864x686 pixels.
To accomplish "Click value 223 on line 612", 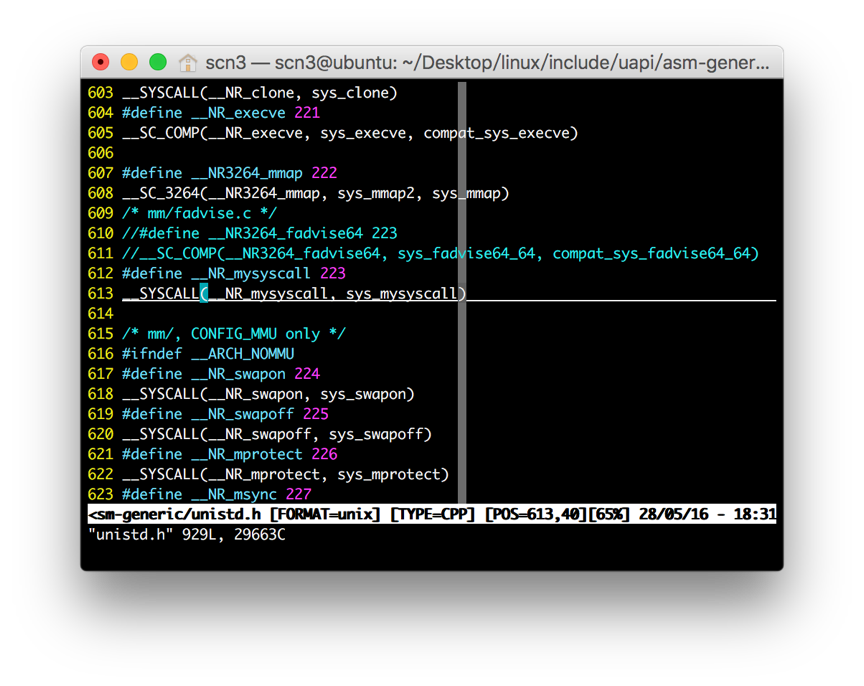I will [x=333, y=273].
